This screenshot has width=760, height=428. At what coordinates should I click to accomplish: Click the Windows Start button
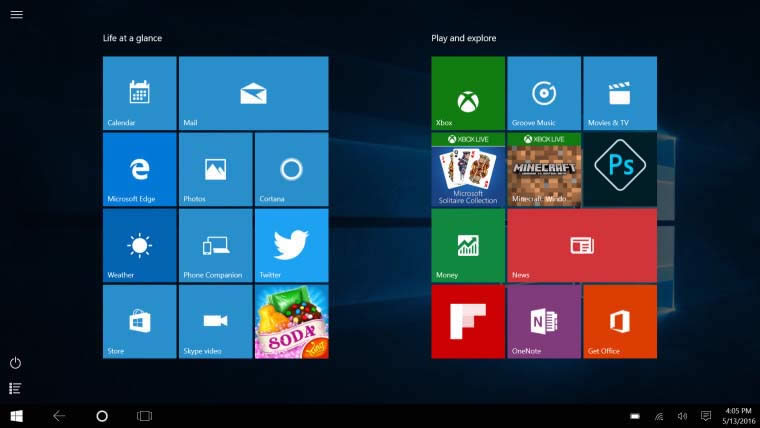tap(17, 415)
